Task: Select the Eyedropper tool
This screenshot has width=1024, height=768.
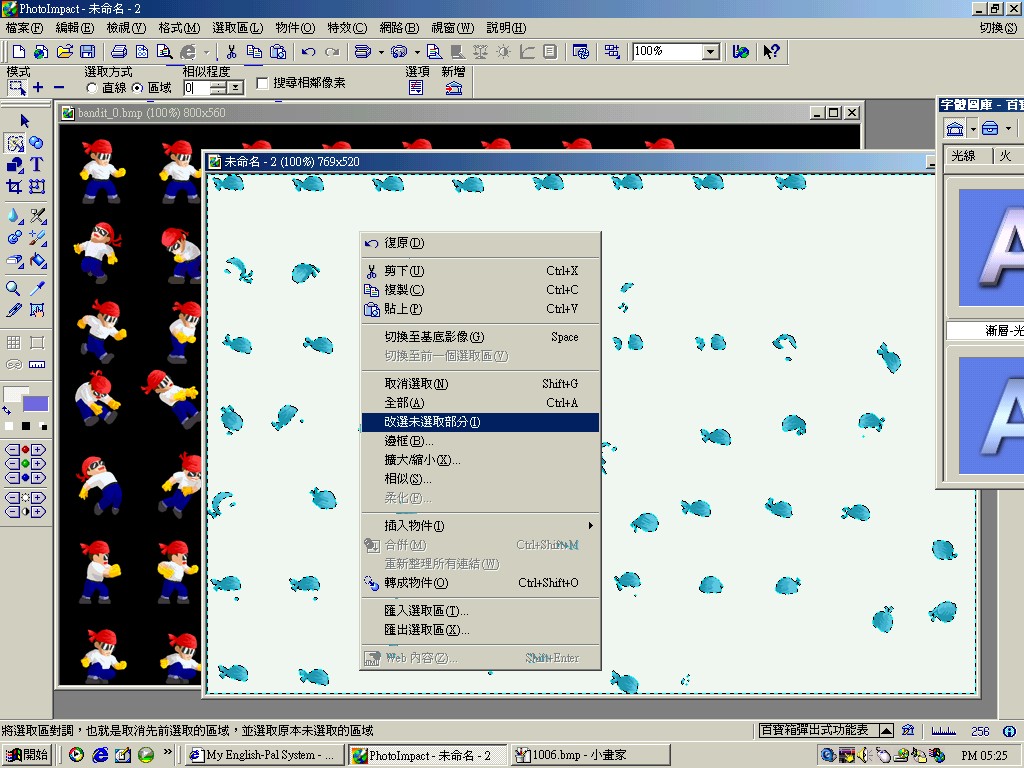Action: (37, 288)
